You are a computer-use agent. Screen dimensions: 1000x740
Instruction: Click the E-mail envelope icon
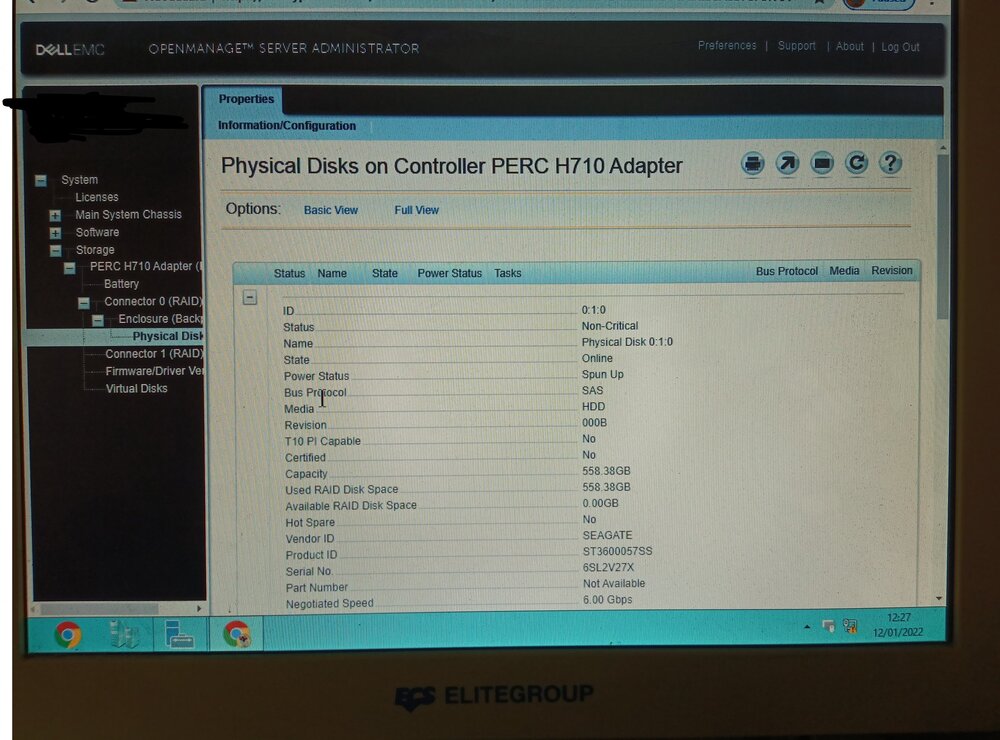[x=822, y=164]
